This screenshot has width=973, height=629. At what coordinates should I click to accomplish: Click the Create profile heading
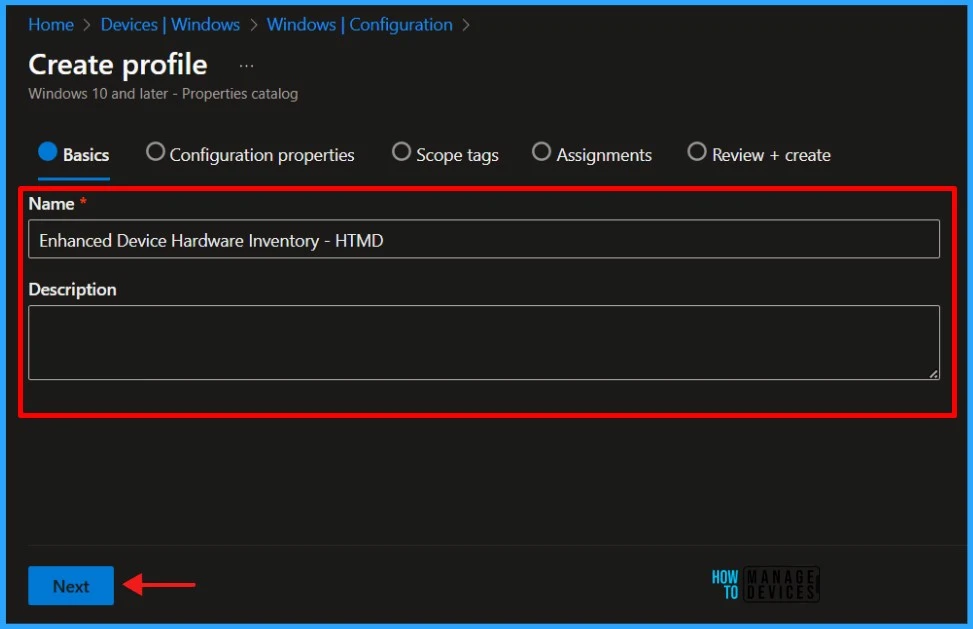coord(118,65)
